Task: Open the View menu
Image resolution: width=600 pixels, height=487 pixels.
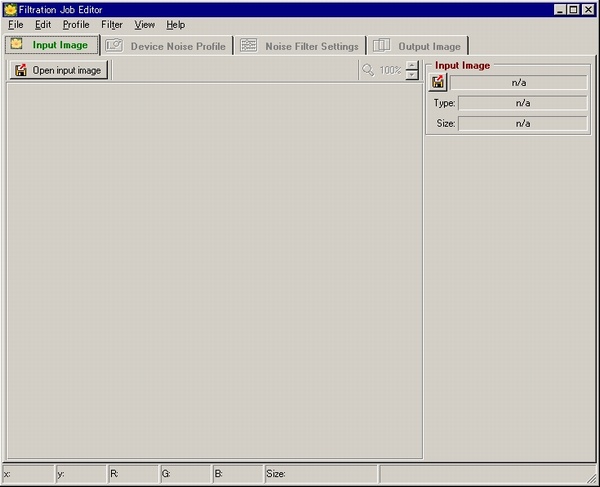Action: [x=145, y=25]
